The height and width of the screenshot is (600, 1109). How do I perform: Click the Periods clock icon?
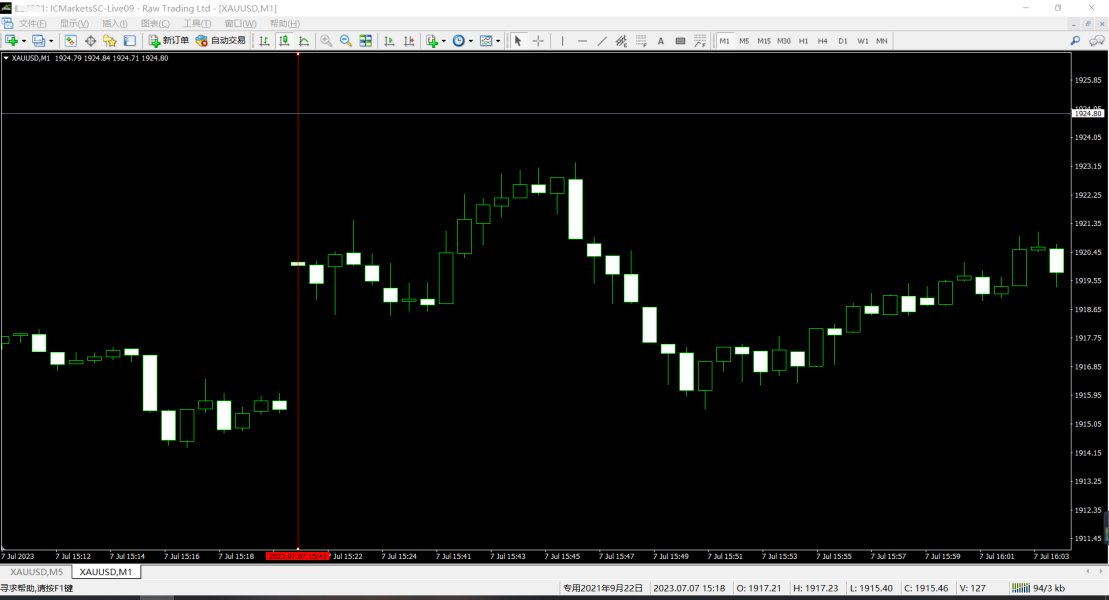(x=458, y=41)
